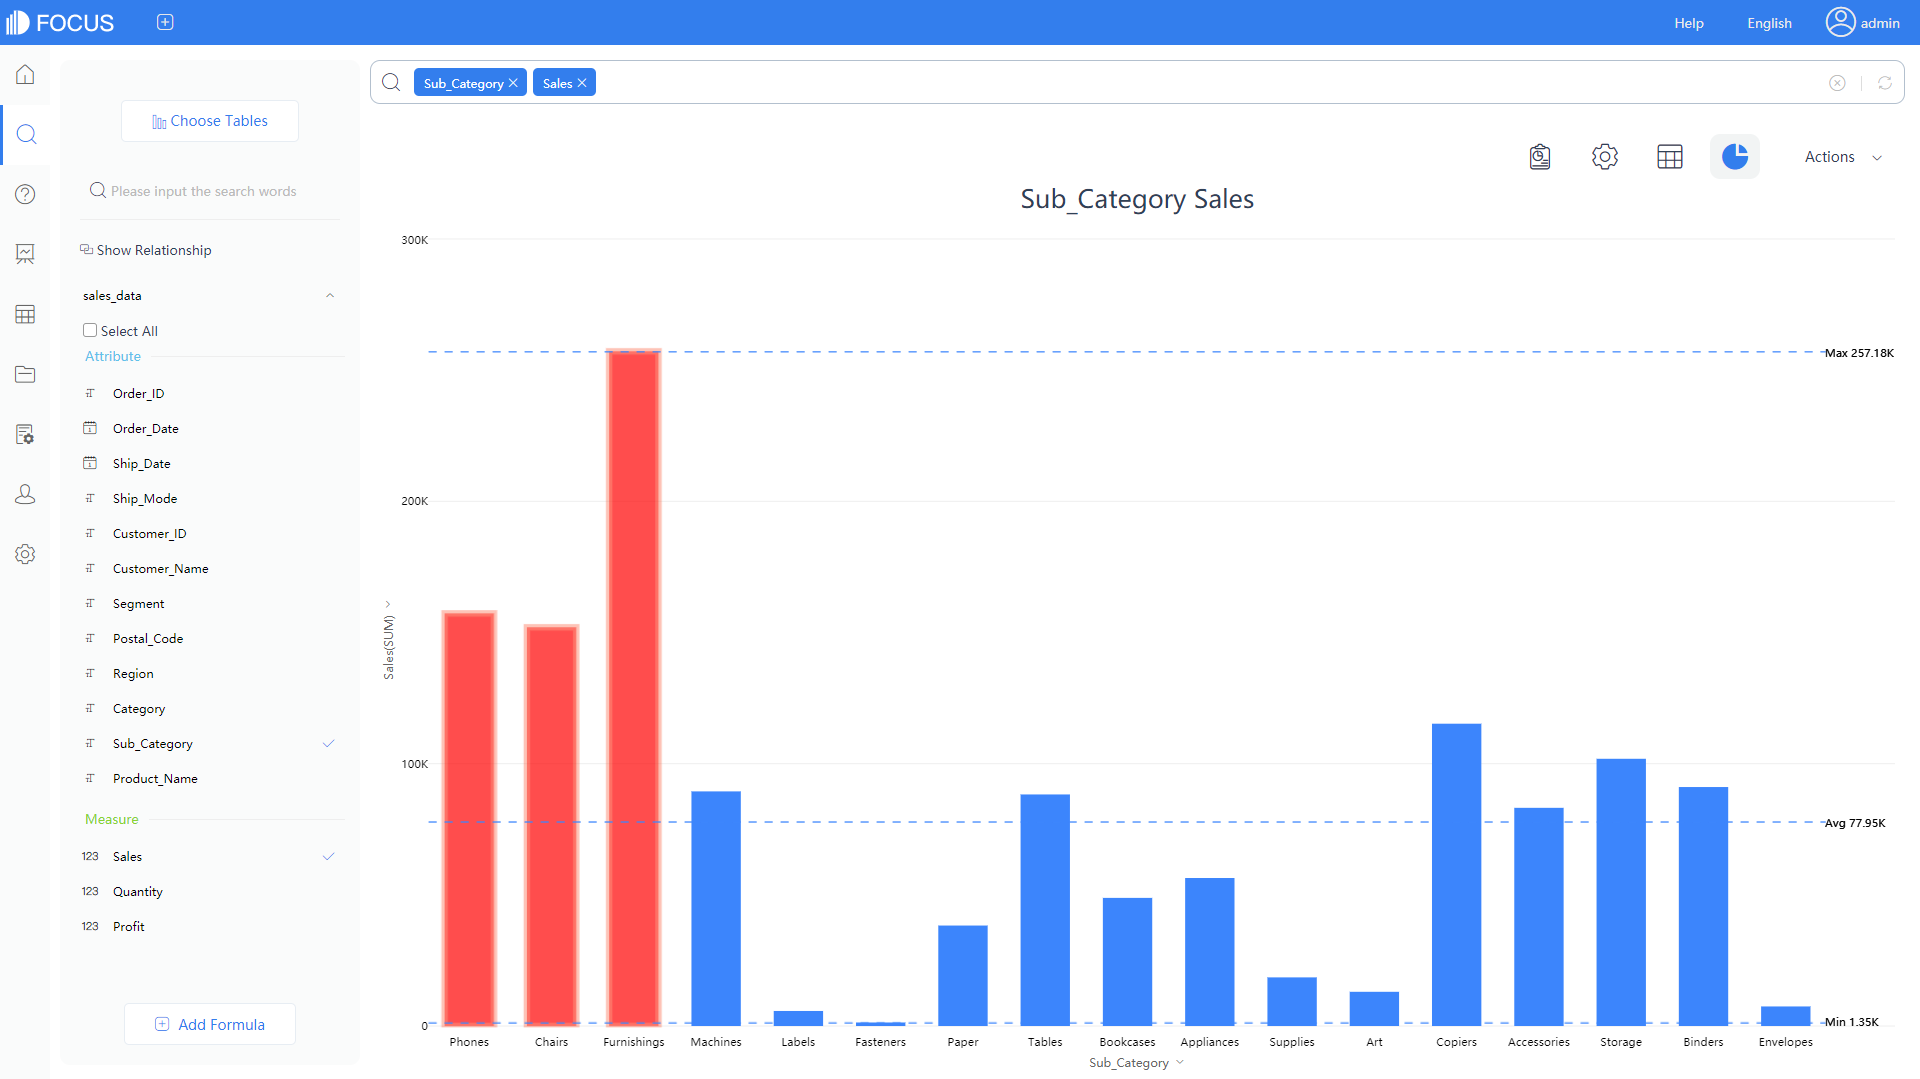The width and height of the screenshot is (1920, 1079).
Task: Open the Sales(SUM) y-axis dropdown arrow
Action: (388, 604)
